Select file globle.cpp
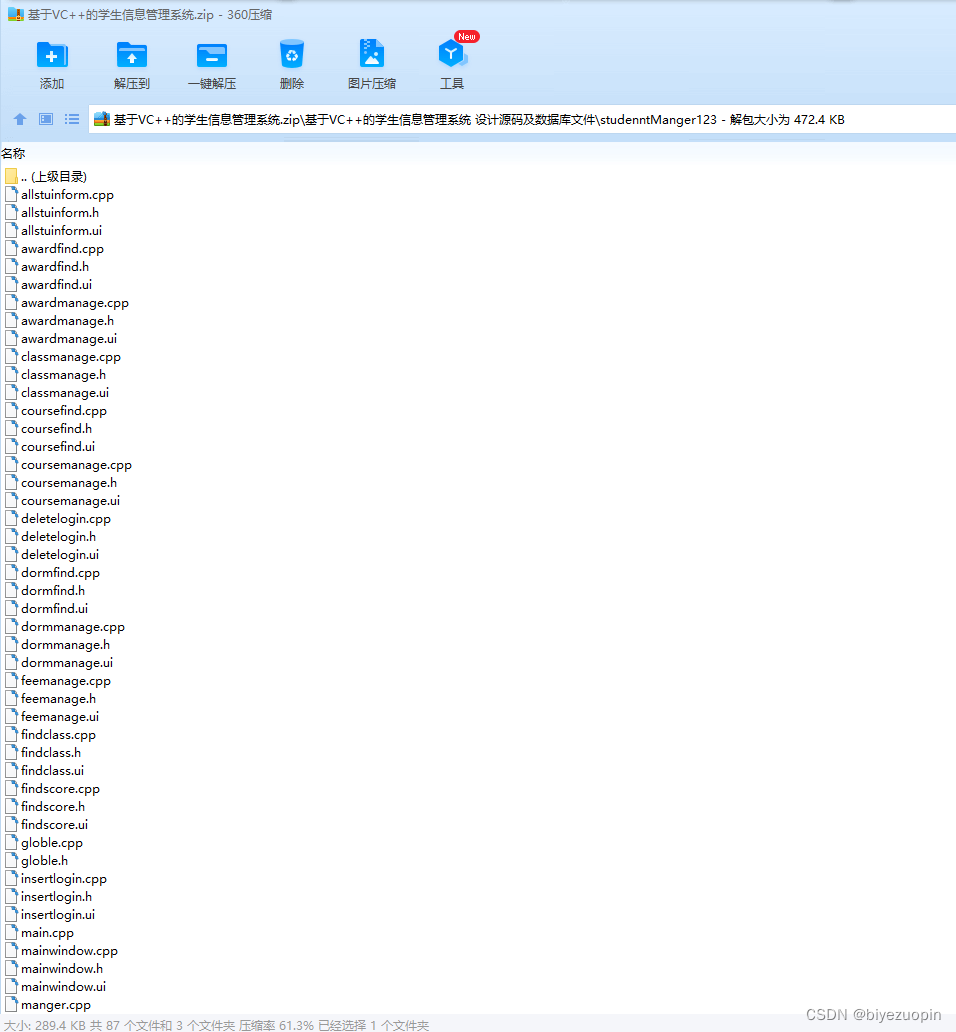The height and width of the screenshot is (1032, 956). click(x=44, y=842)
